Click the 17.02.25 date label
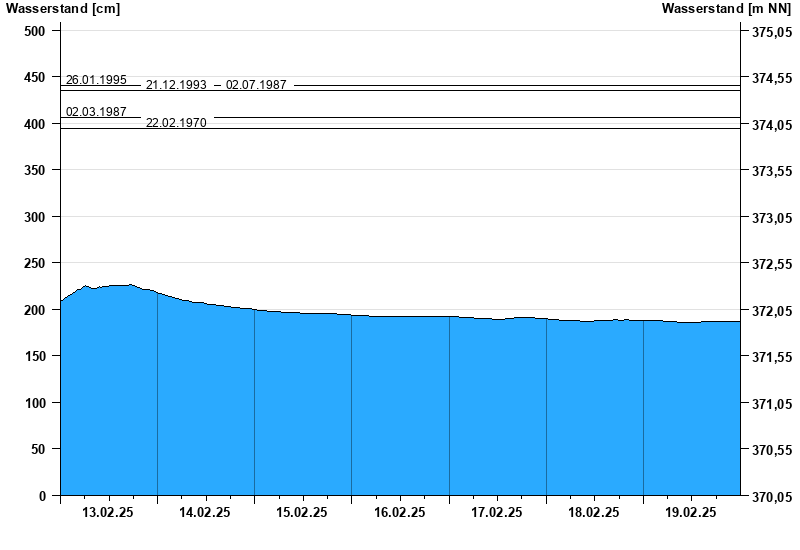This screenshot has height=550, width=800. click(x=497, y=512)
